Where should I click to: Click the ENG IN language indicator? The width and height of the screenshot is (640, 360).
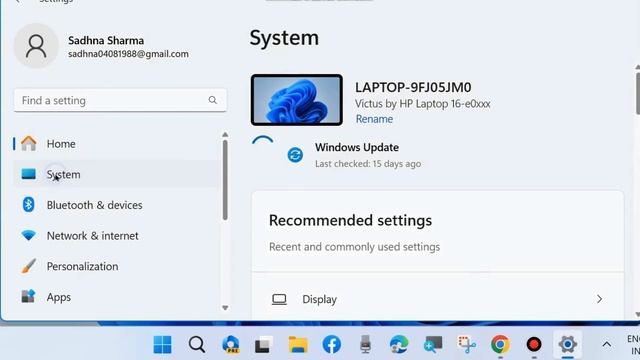(633, 345)
